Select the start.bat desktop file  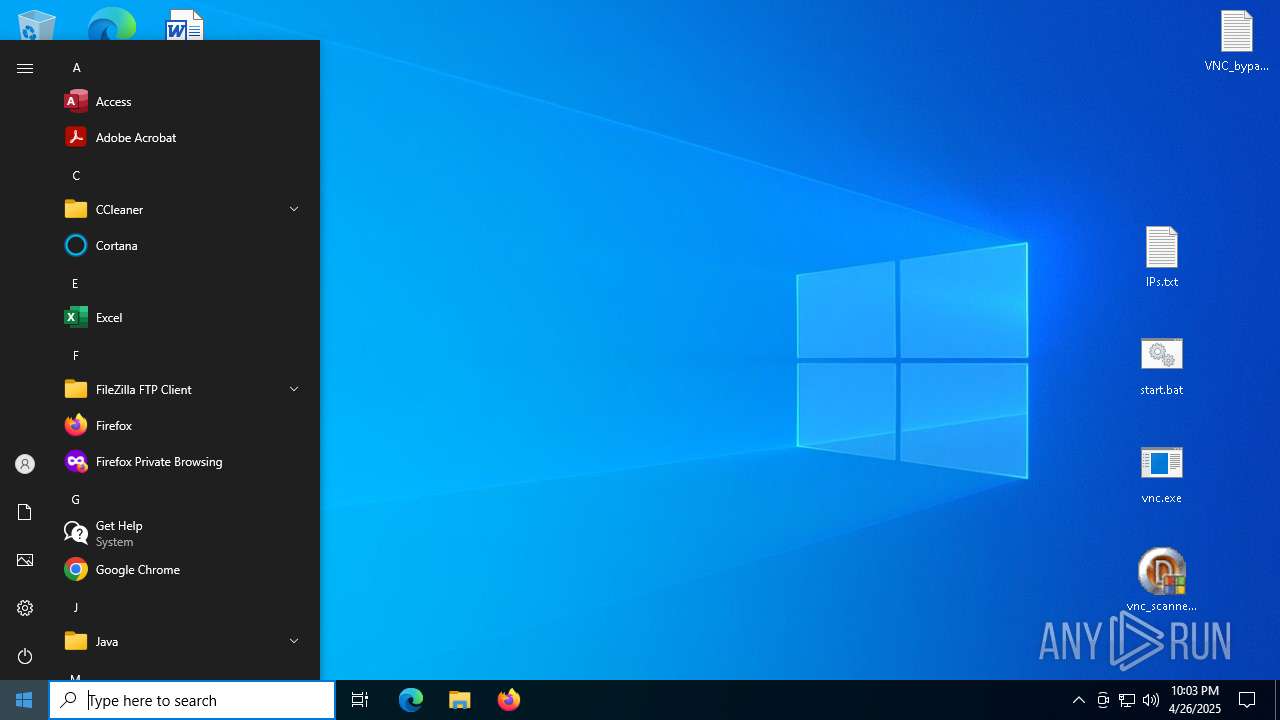[x=1162, y=366]
